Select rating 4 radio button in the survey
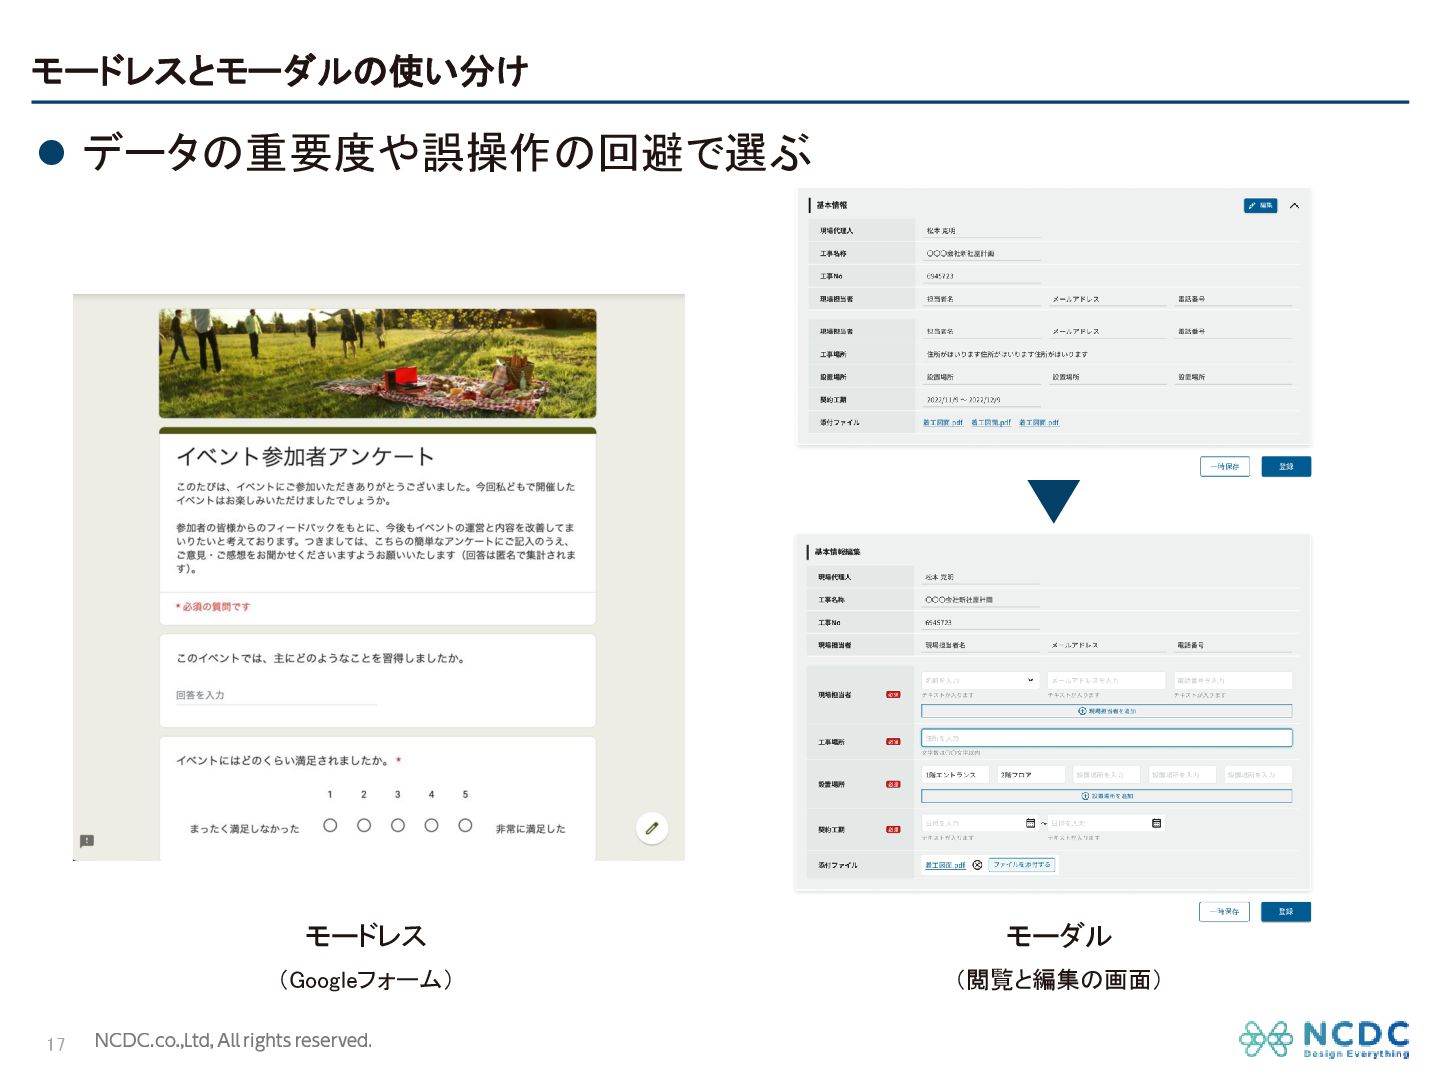 [431, 825]
